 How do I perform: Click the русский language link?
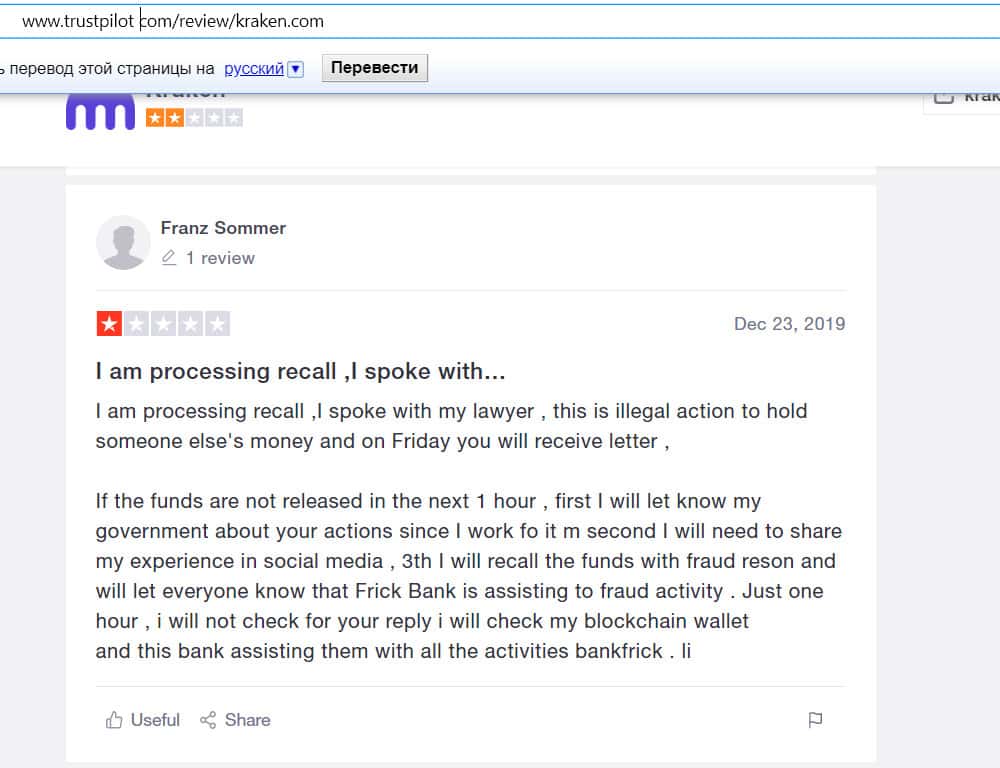click(254, 69)
